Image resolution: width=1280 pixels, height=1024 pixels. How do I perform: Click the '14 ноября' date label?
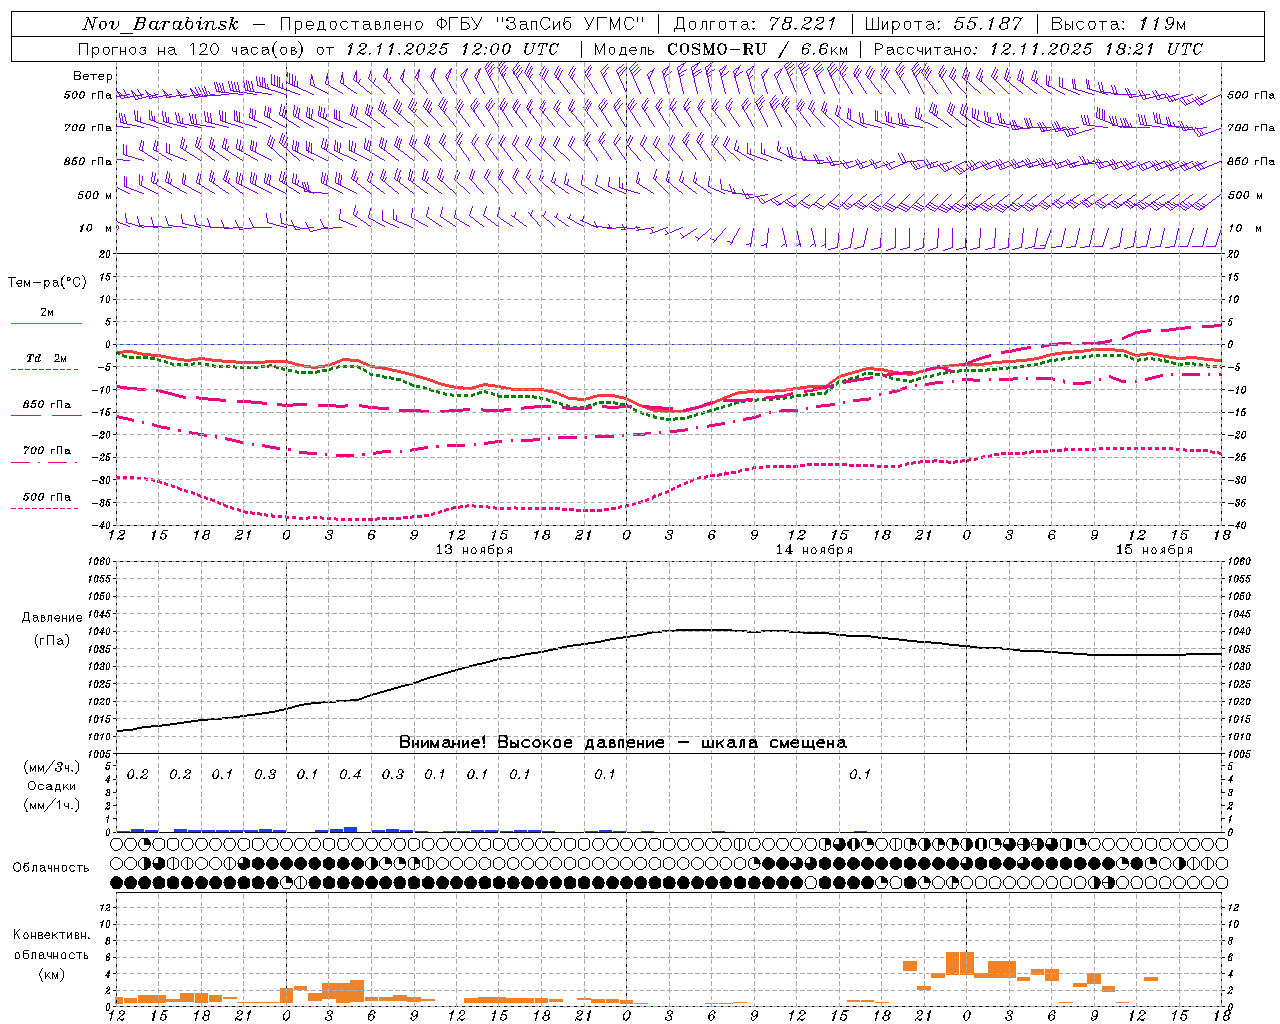tap(814, 550)
